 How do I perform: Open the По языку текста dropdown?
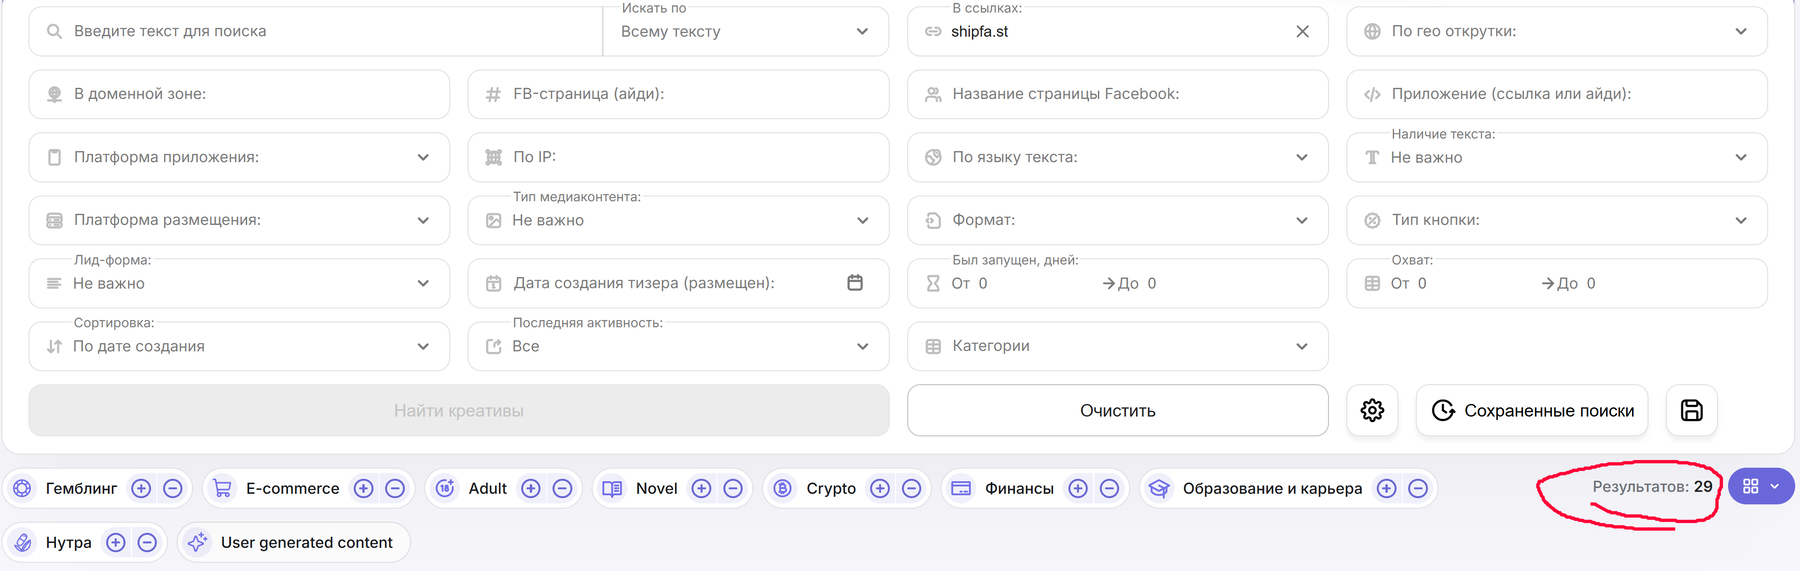[x=1118, y=157]
